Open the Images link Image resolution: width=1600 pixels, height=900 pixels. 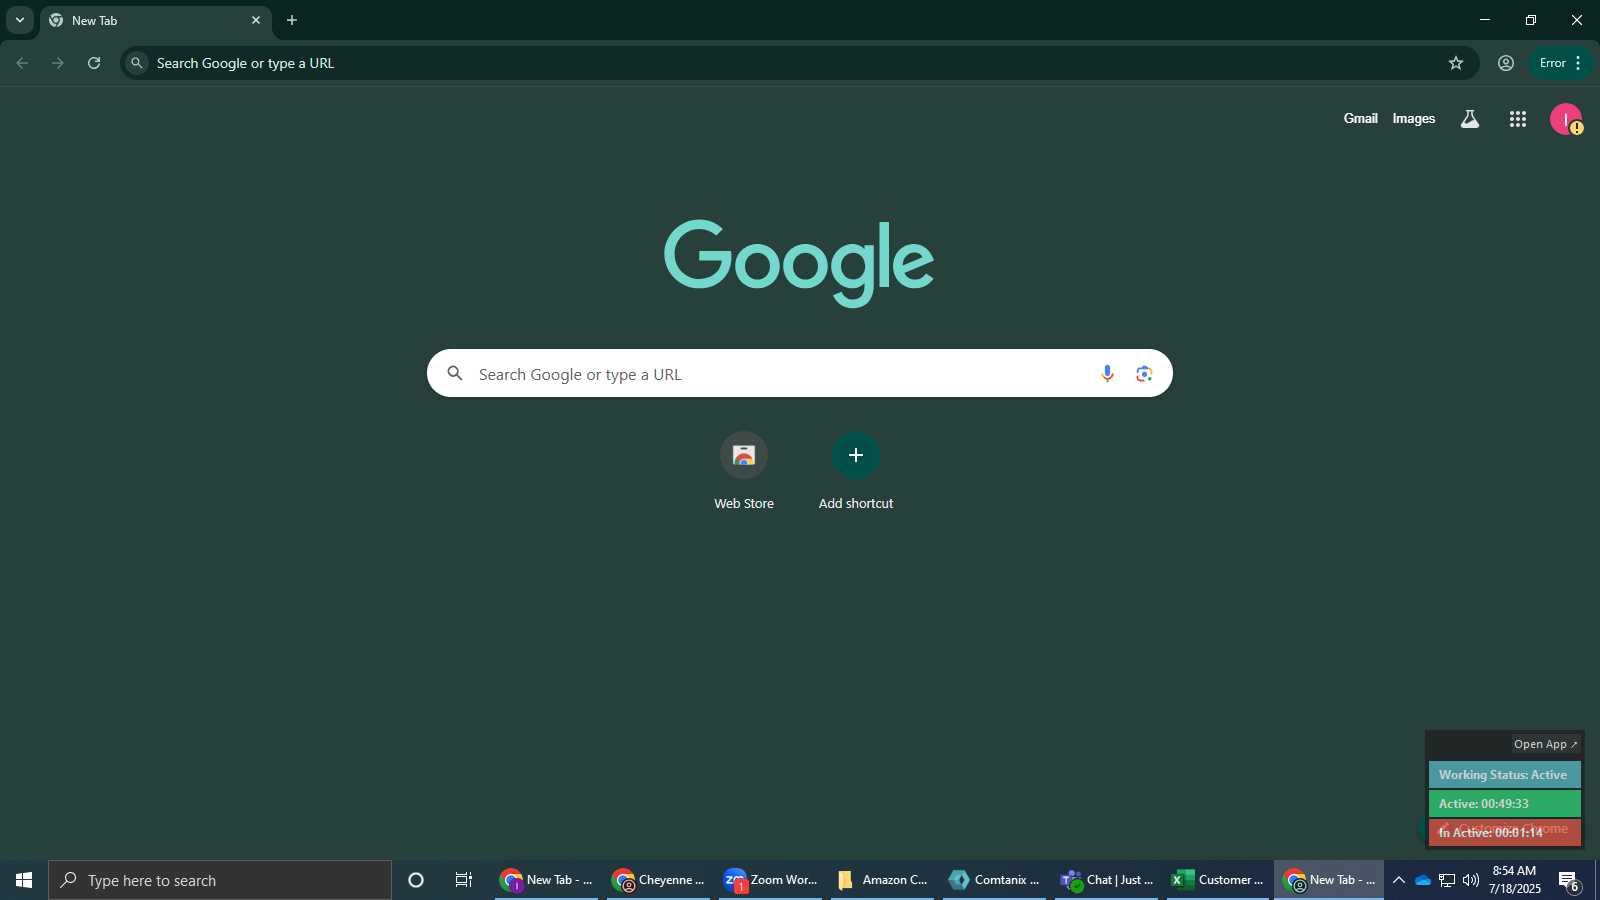(x=1414, y=118)
